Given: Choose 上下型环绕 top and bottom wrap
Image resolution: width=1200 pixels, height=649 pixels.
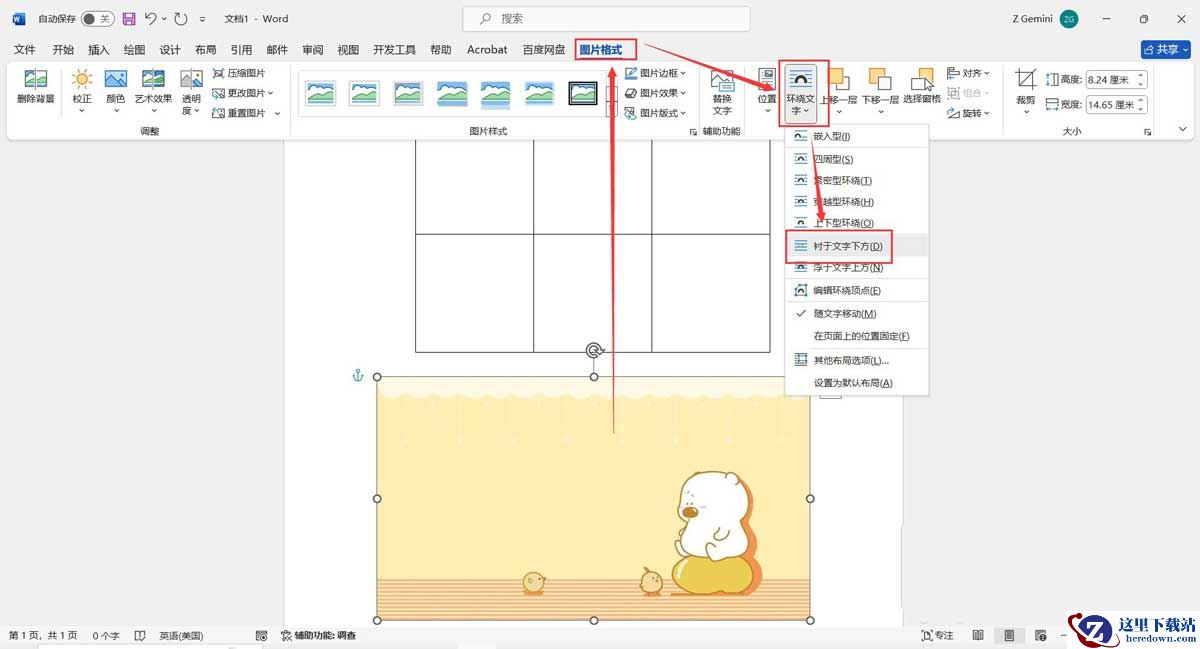Looking at the screenshot, I should pyautogui.click(x=857, y=223).
